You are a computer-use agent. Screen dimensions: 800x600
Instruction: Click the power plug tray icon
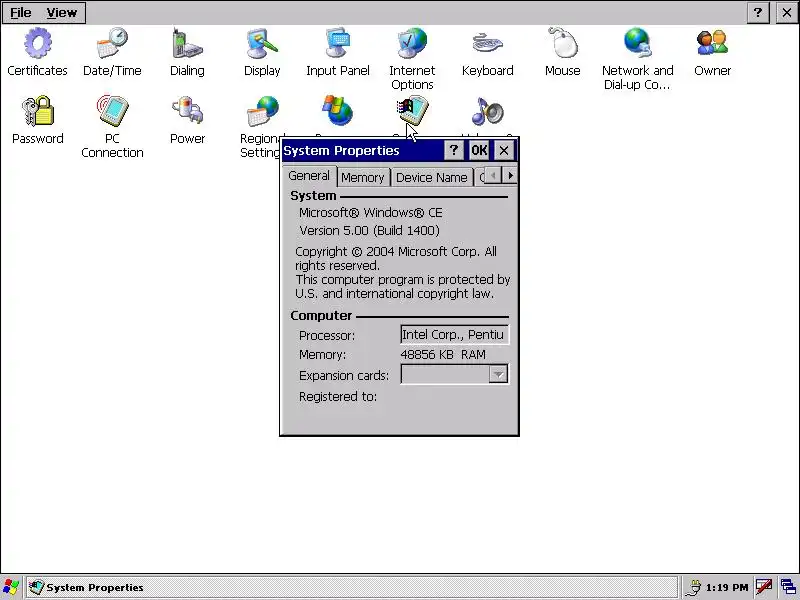694,587
